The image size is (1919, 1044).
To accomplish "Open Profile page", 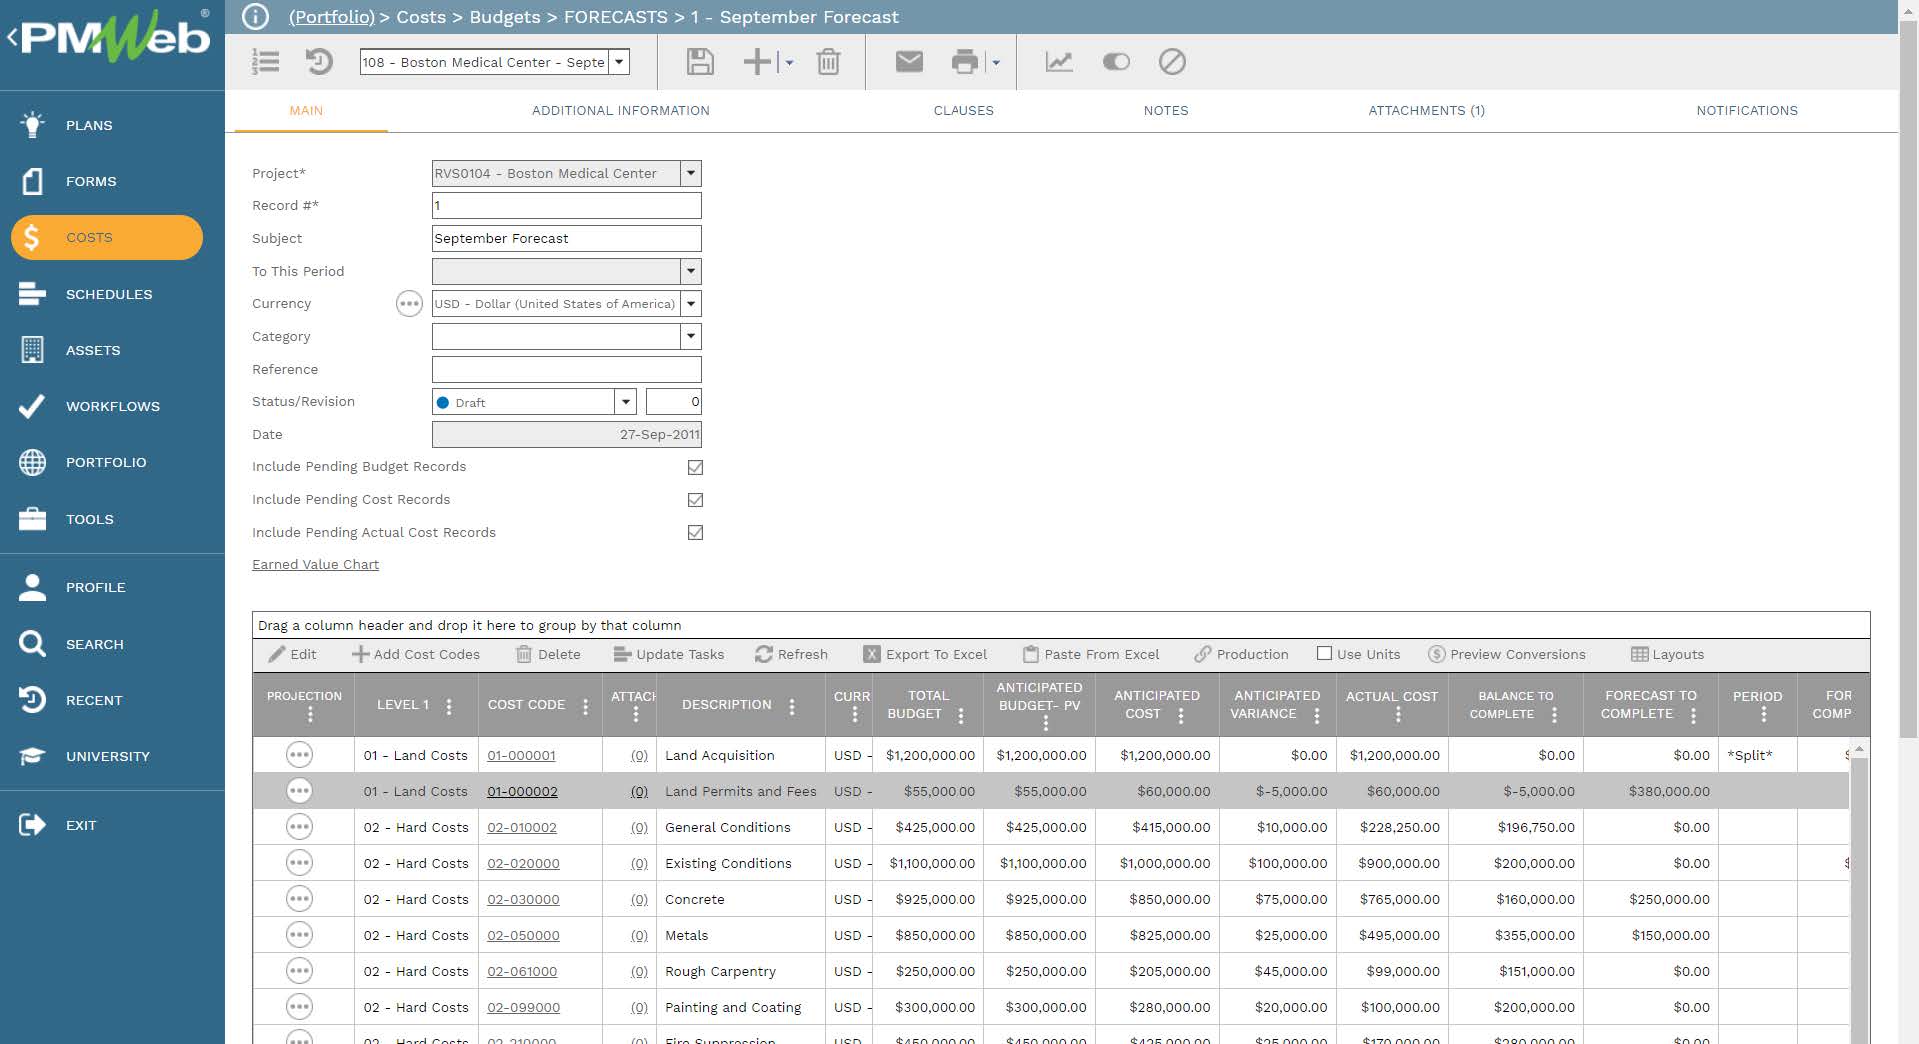I will [95, 587].
